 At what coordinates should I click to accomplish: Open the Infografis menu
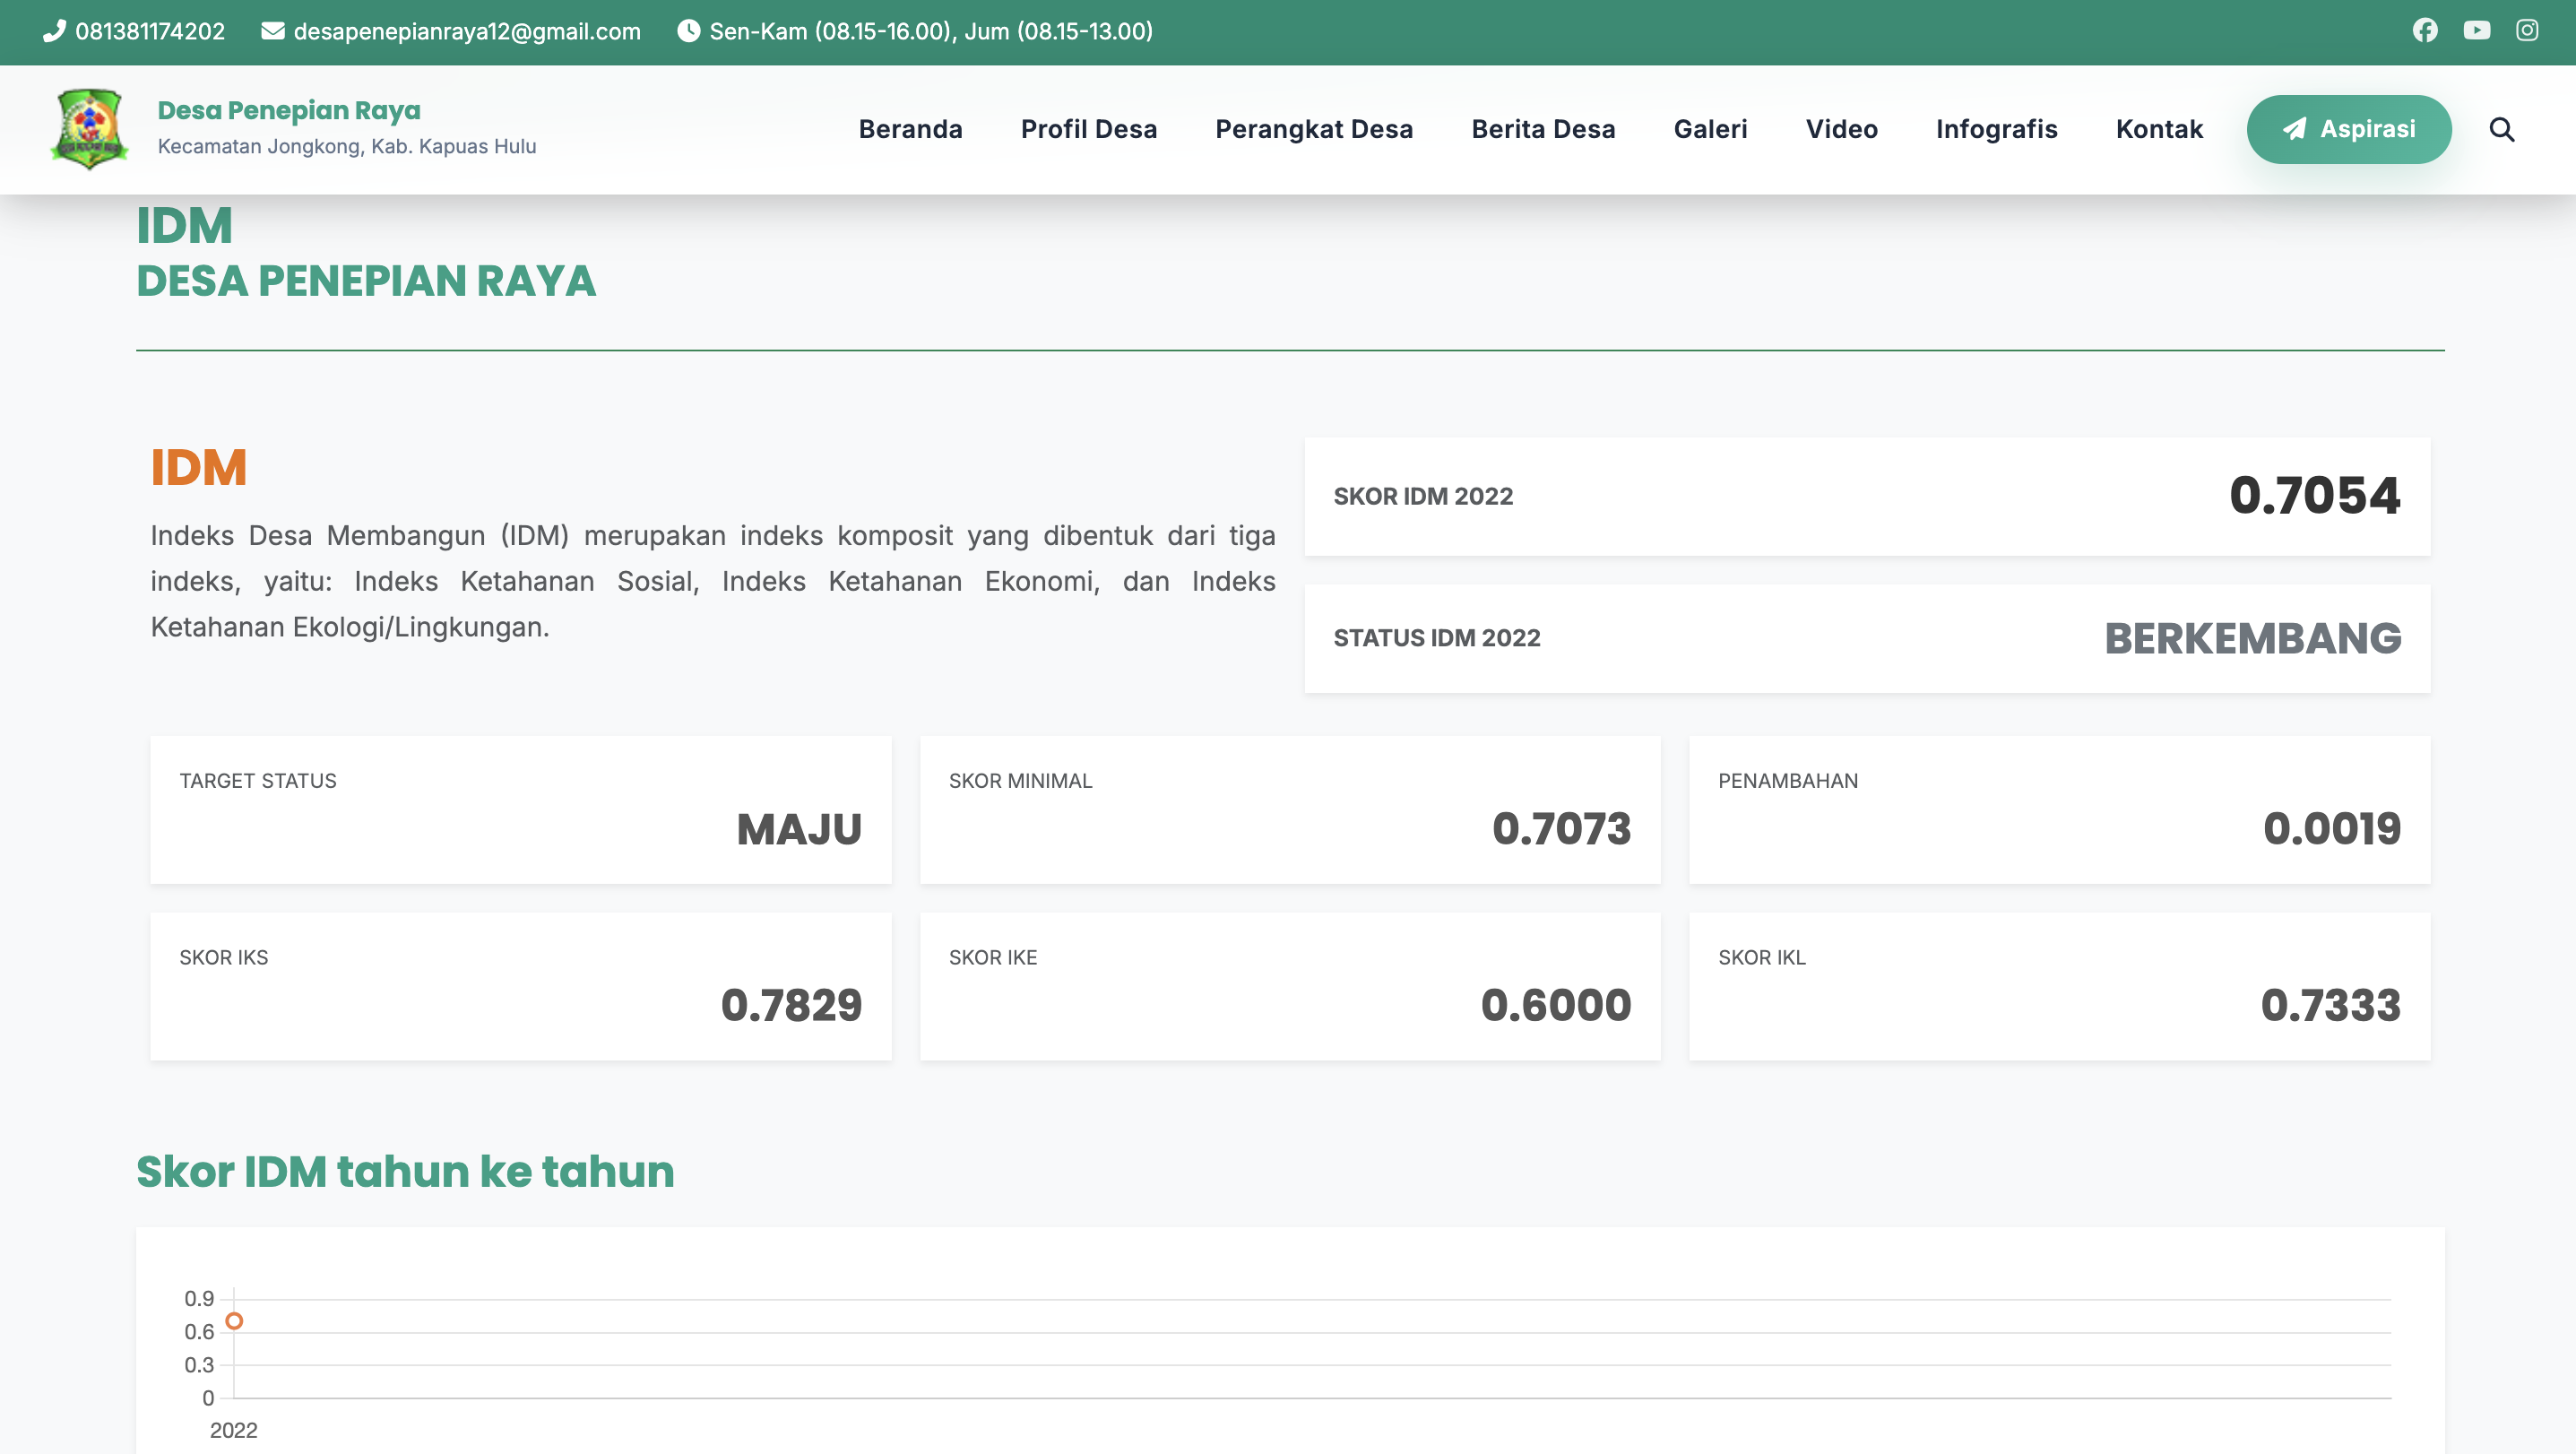1995,130
